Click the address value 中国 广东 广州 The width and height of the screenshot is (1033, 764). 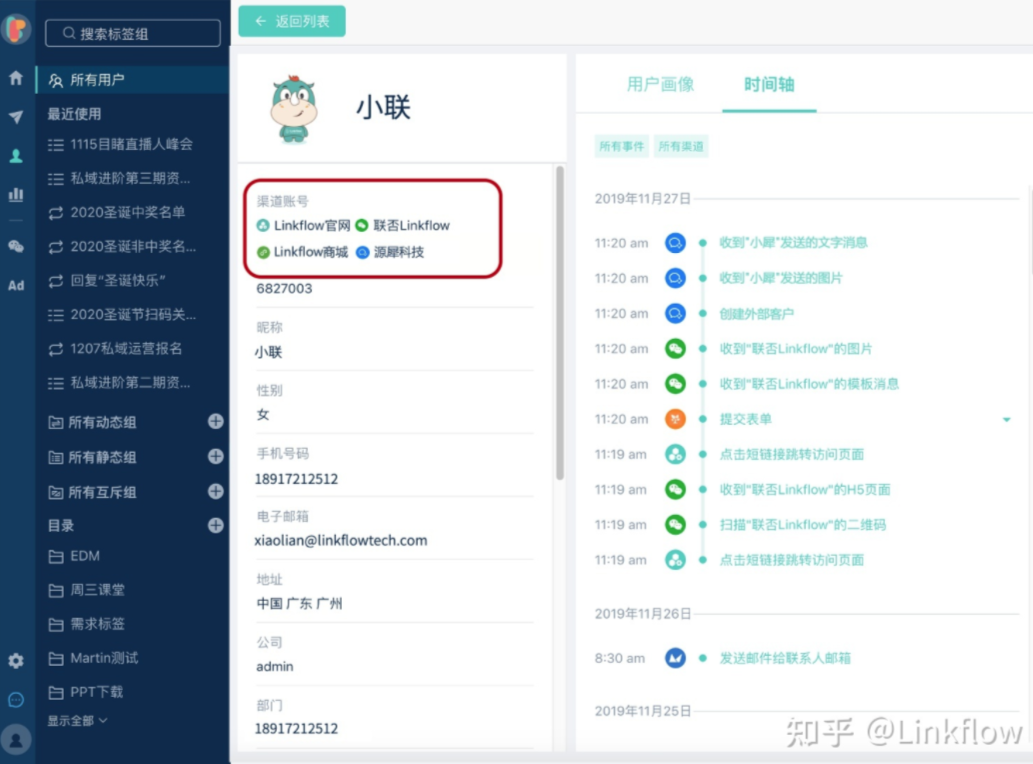coord(299,603)
